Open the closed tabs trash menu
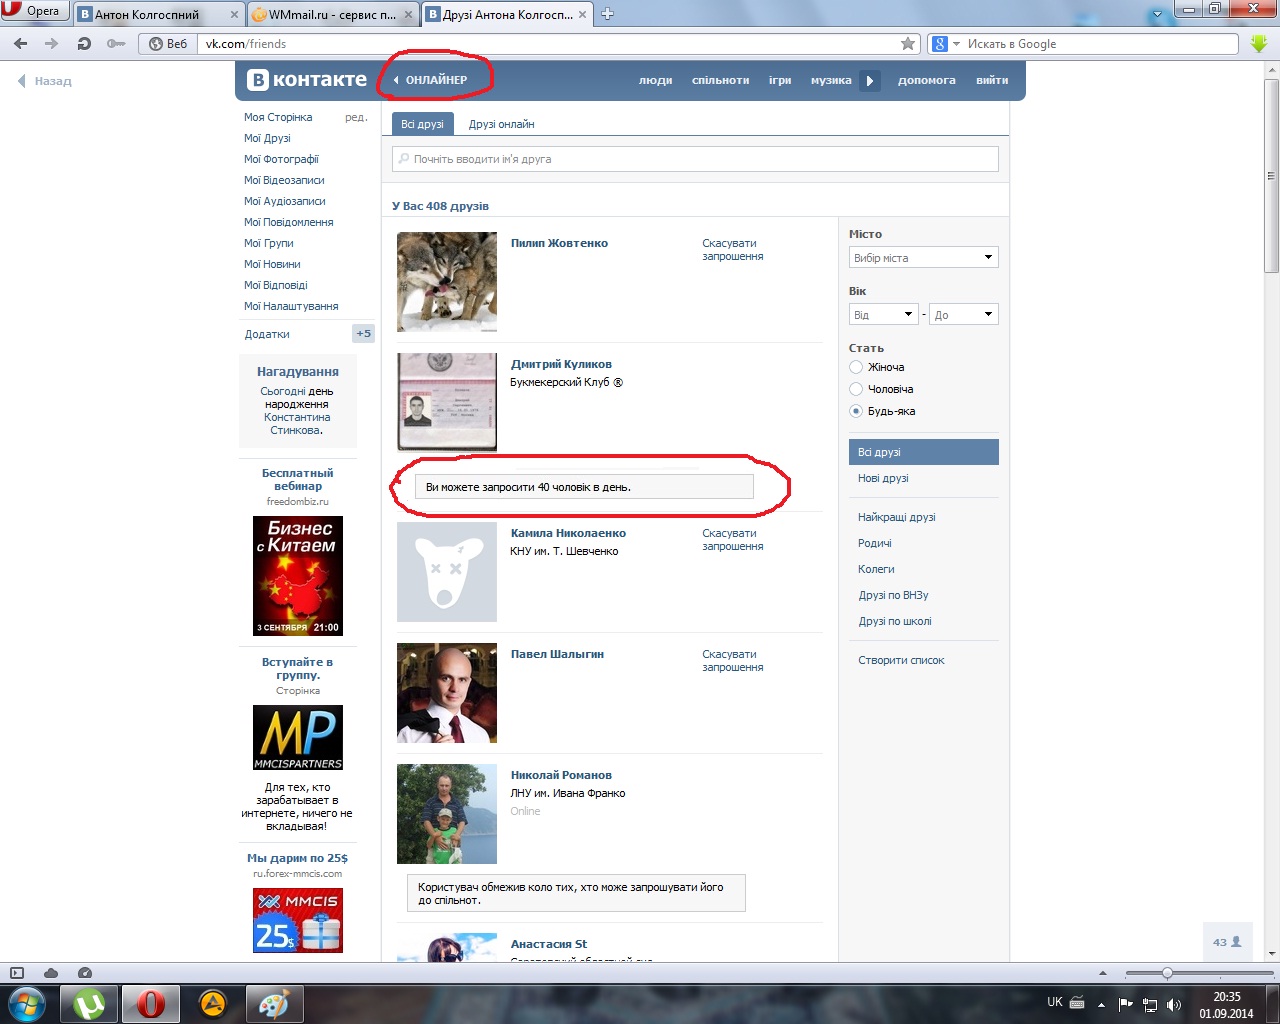This screenshot has width=1280, height=1024. pyautogui.click(x=1158, y=14)
